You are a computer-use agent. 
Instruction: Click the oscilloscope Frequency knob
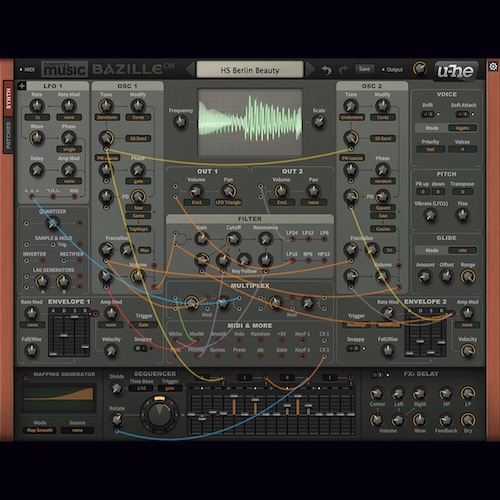click(181, 122)
